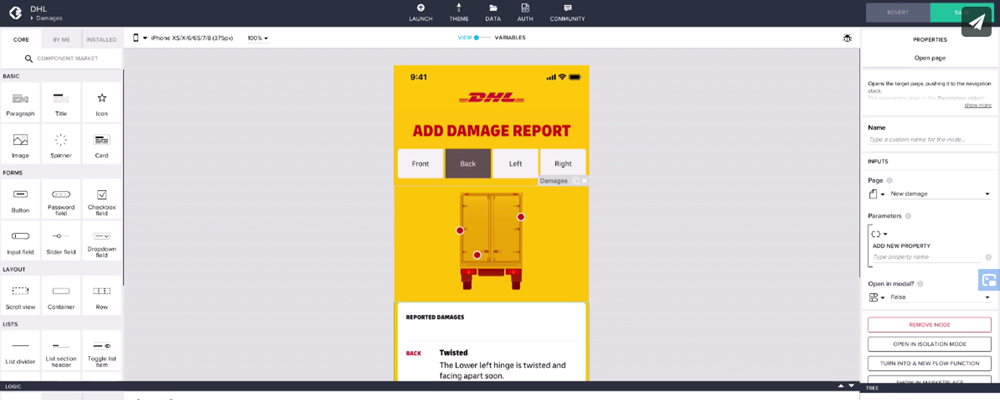Select the Left tab in app preview
The width and height of the screenshot is (1000, 400).
pyautogui.click(x=515, y=164)
